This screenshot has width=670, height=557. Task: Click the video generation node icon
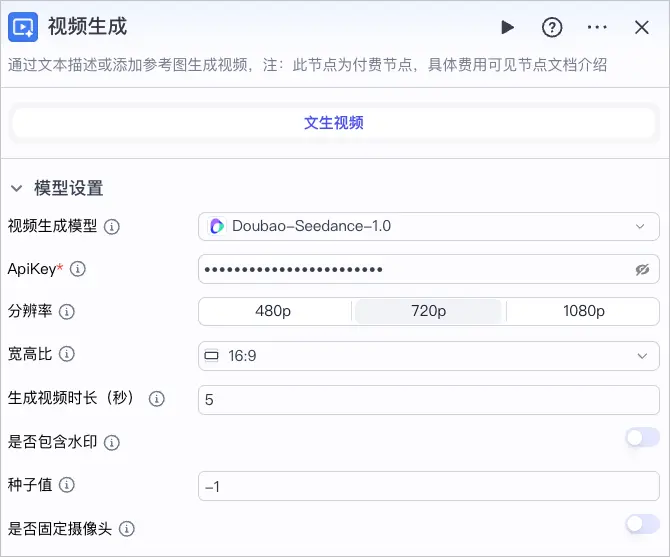click(x=23, y=27)
